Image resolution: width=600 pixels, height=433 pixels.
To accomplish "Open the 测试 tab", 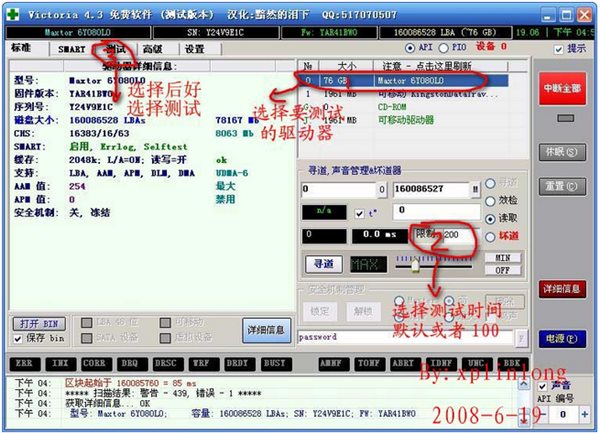I will click(x=116, y=49).
